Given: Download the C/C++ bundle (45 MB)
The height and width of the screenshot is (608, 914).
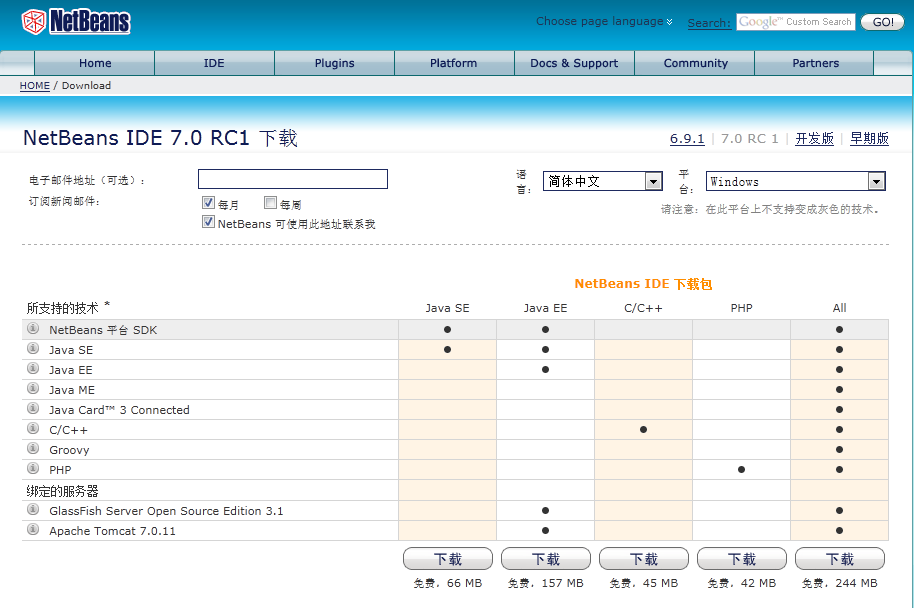Looking at the screenshot, I should (x=644, y=559).
